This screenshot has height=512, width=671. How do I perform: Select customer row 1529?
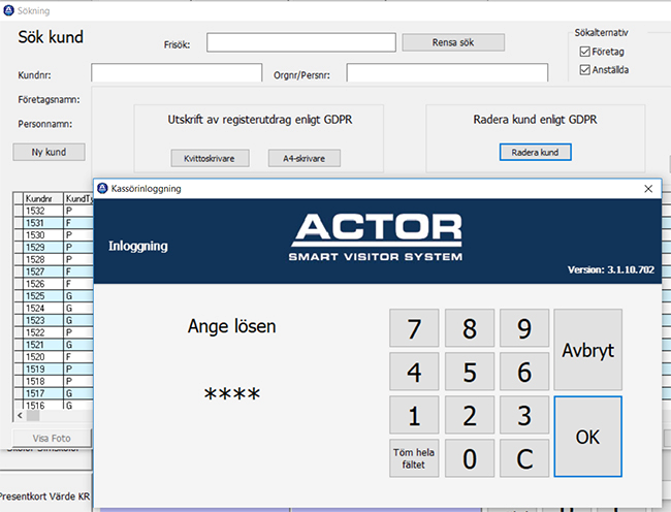click(x=53, y=247)
